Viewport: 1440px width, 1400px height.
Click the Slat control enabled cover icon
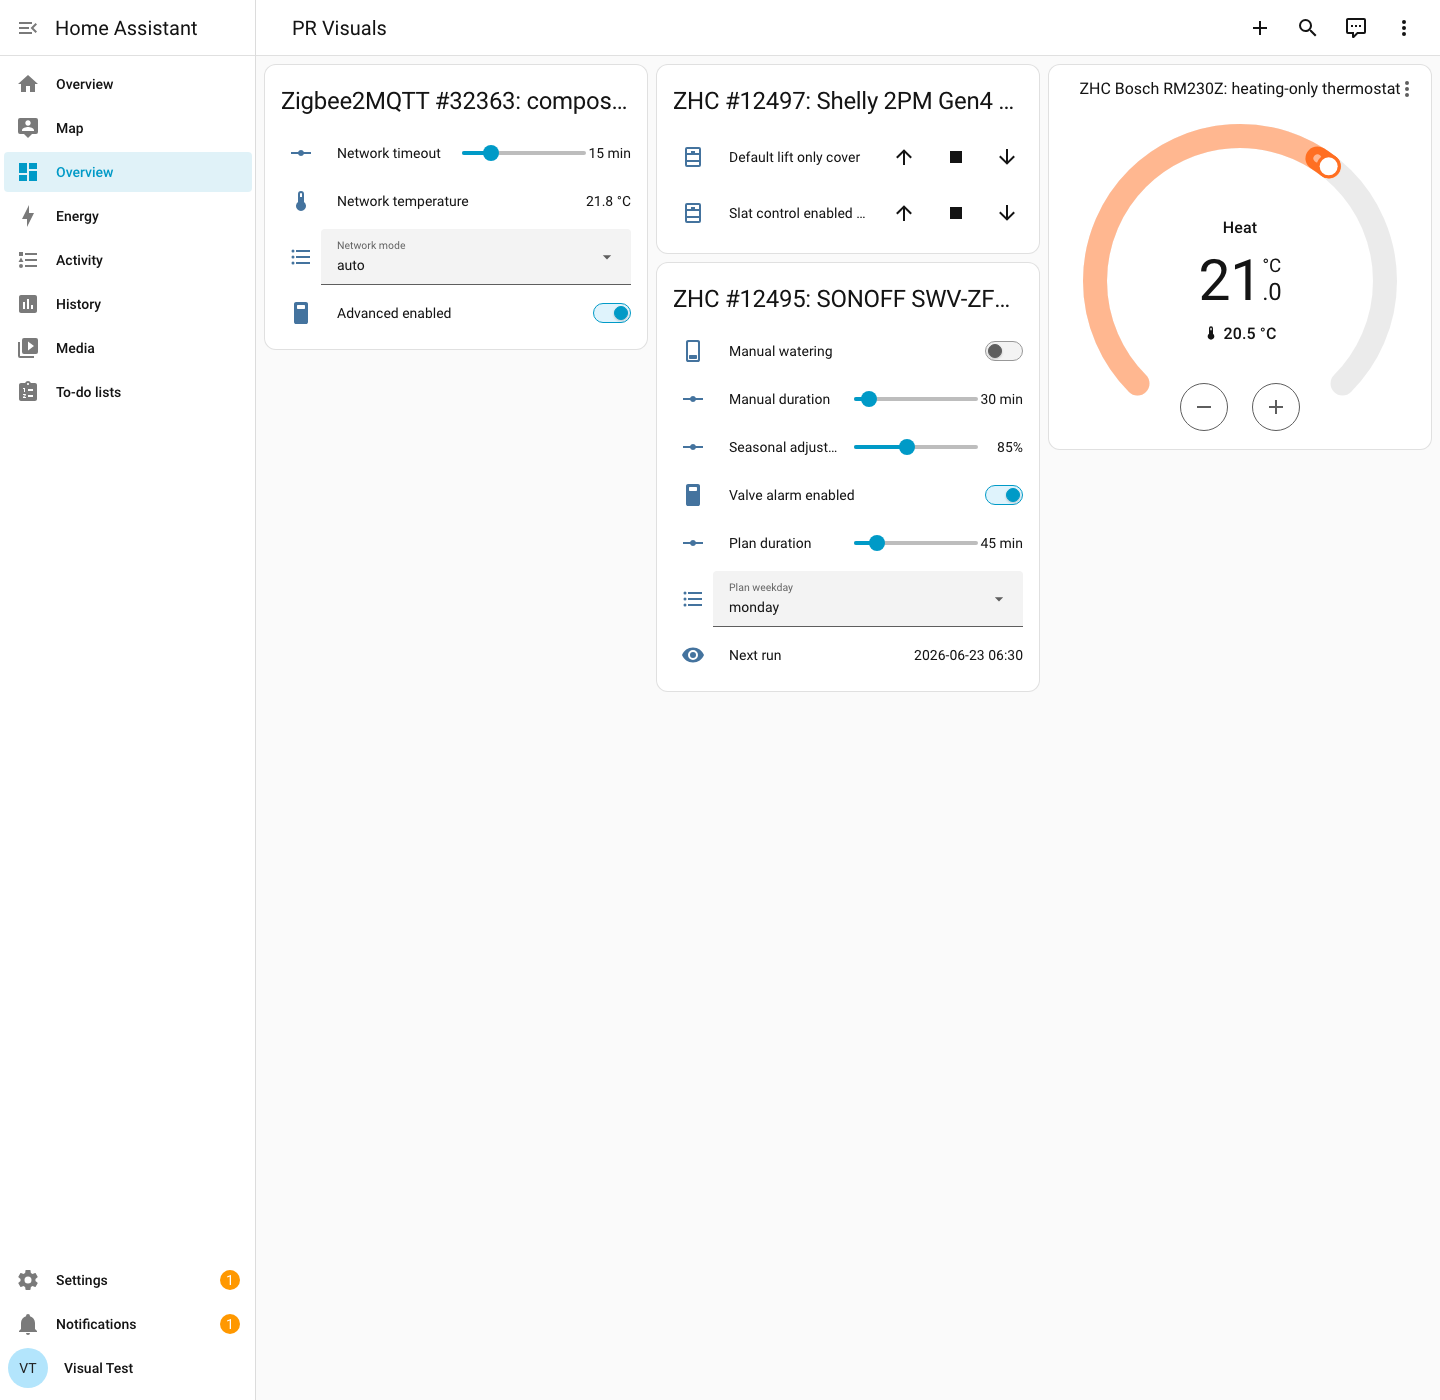point(693,213)
